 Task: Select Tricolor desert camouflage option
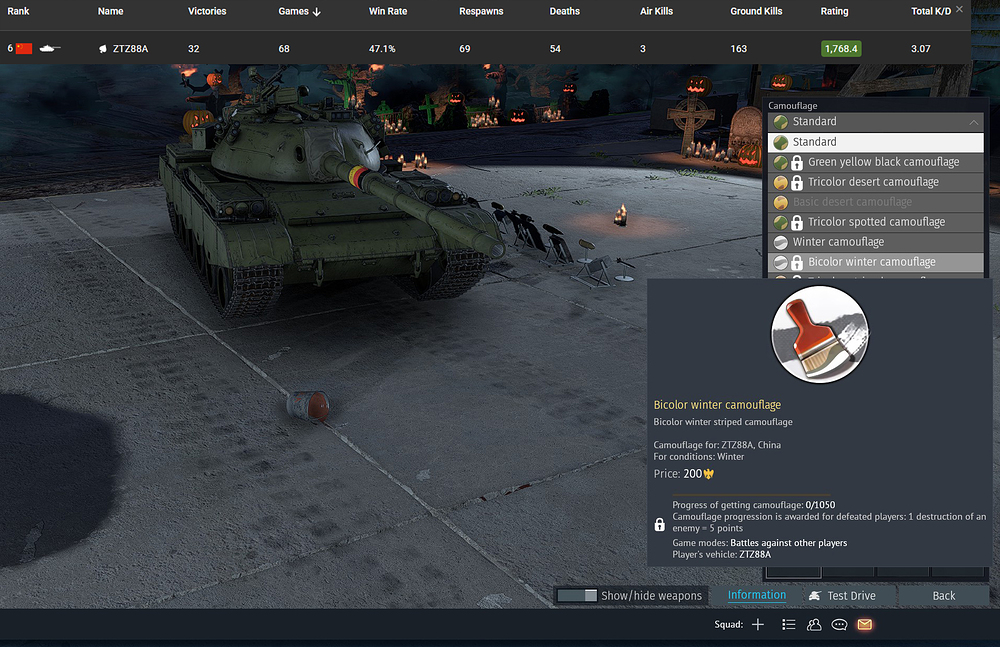(x=876, y=182)
